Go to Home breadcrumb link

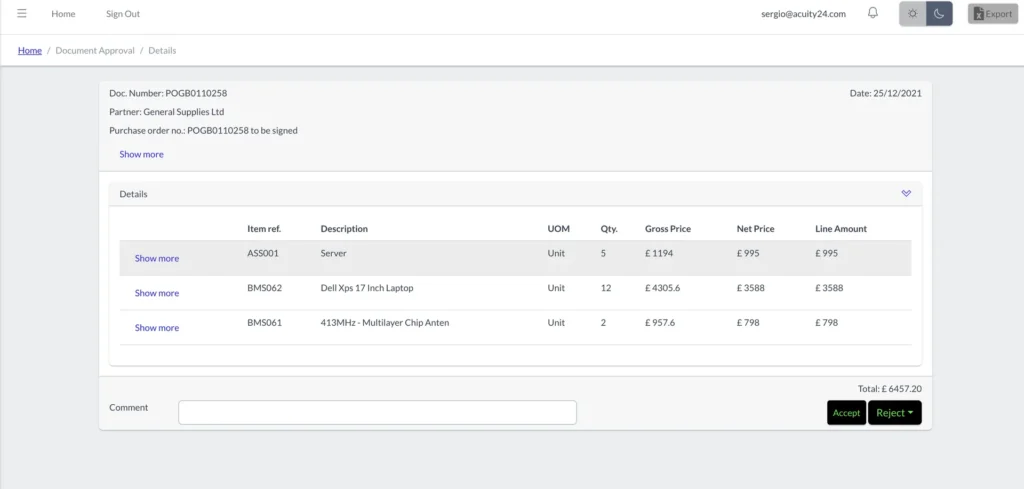coord(30,50)
